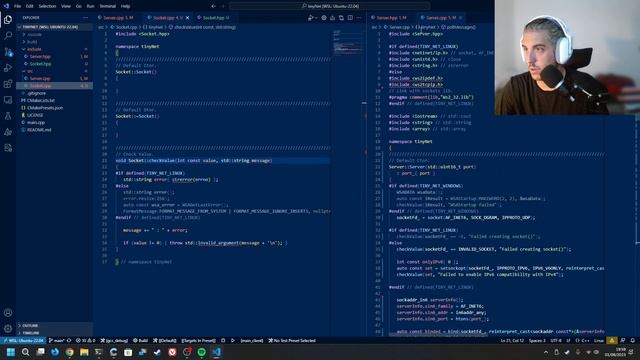Open the Accounts icon in activity bar
Screen dimensions: 640x360
8,313
